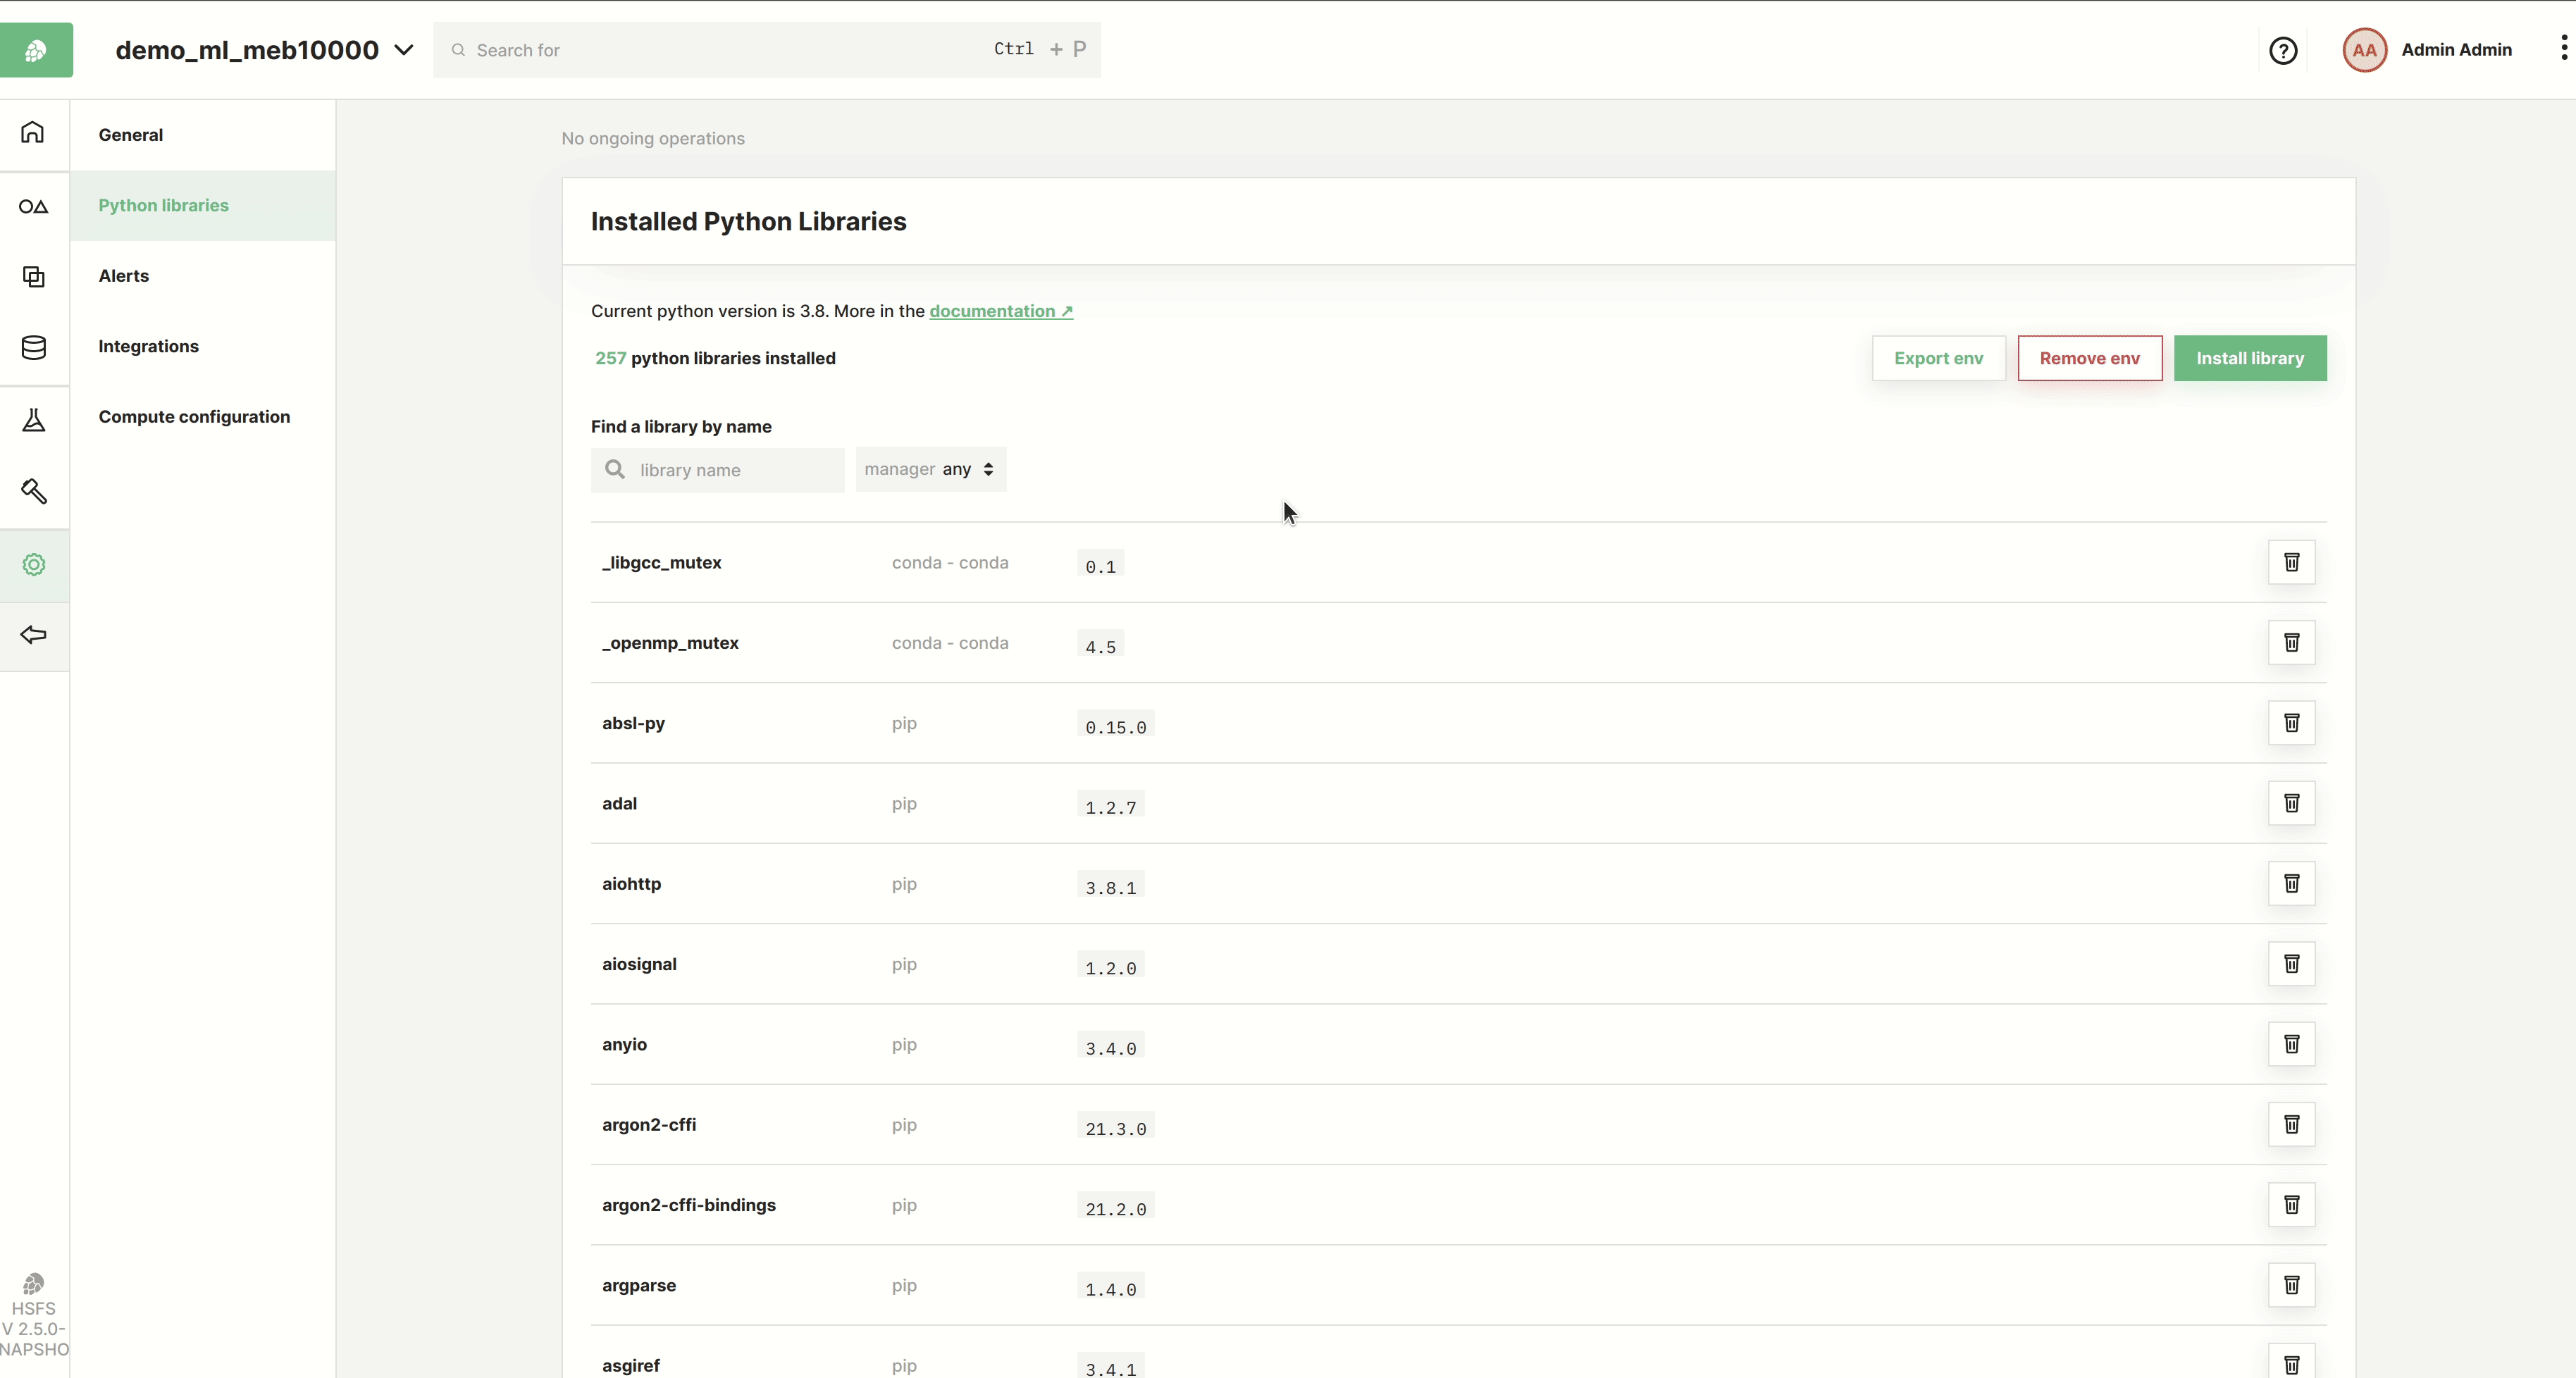The image size is (2576, 1378).
Task: Click the absl-py library name
Action: click(633, 723)
